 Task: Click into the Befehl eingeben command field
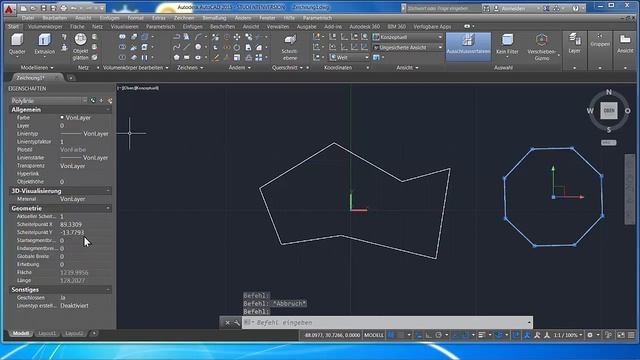click(387, 322)
